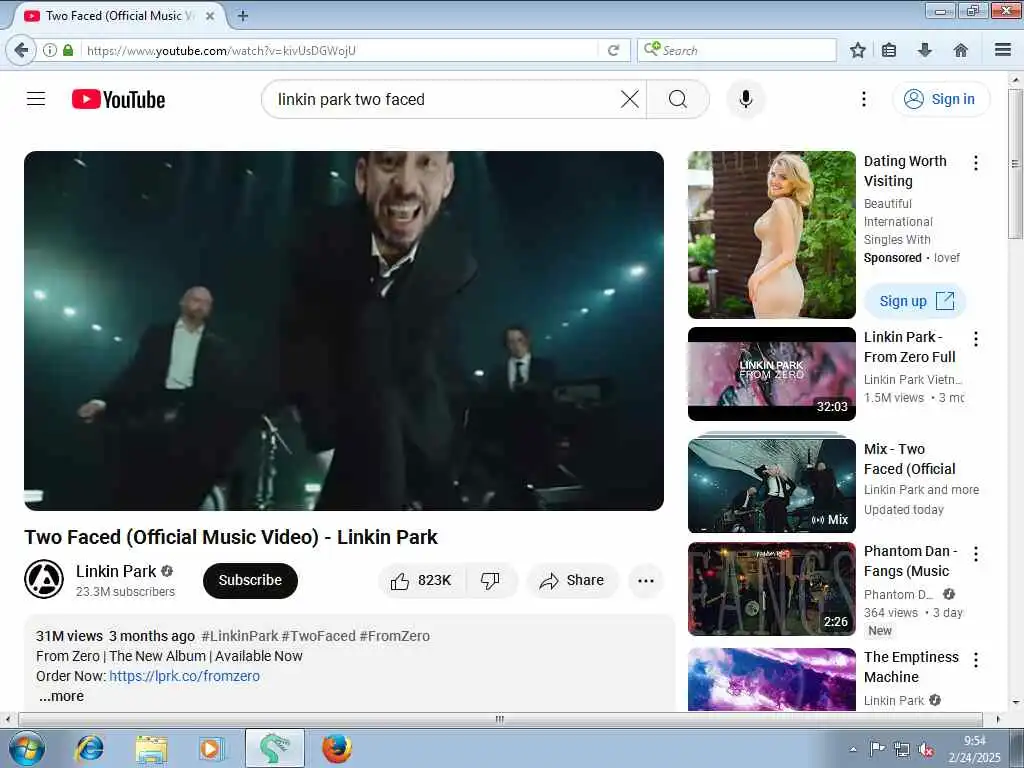The image size is (1024, 768).
Task: Click Mix - Two Faced title text
Action: click(x=909, y=459)
